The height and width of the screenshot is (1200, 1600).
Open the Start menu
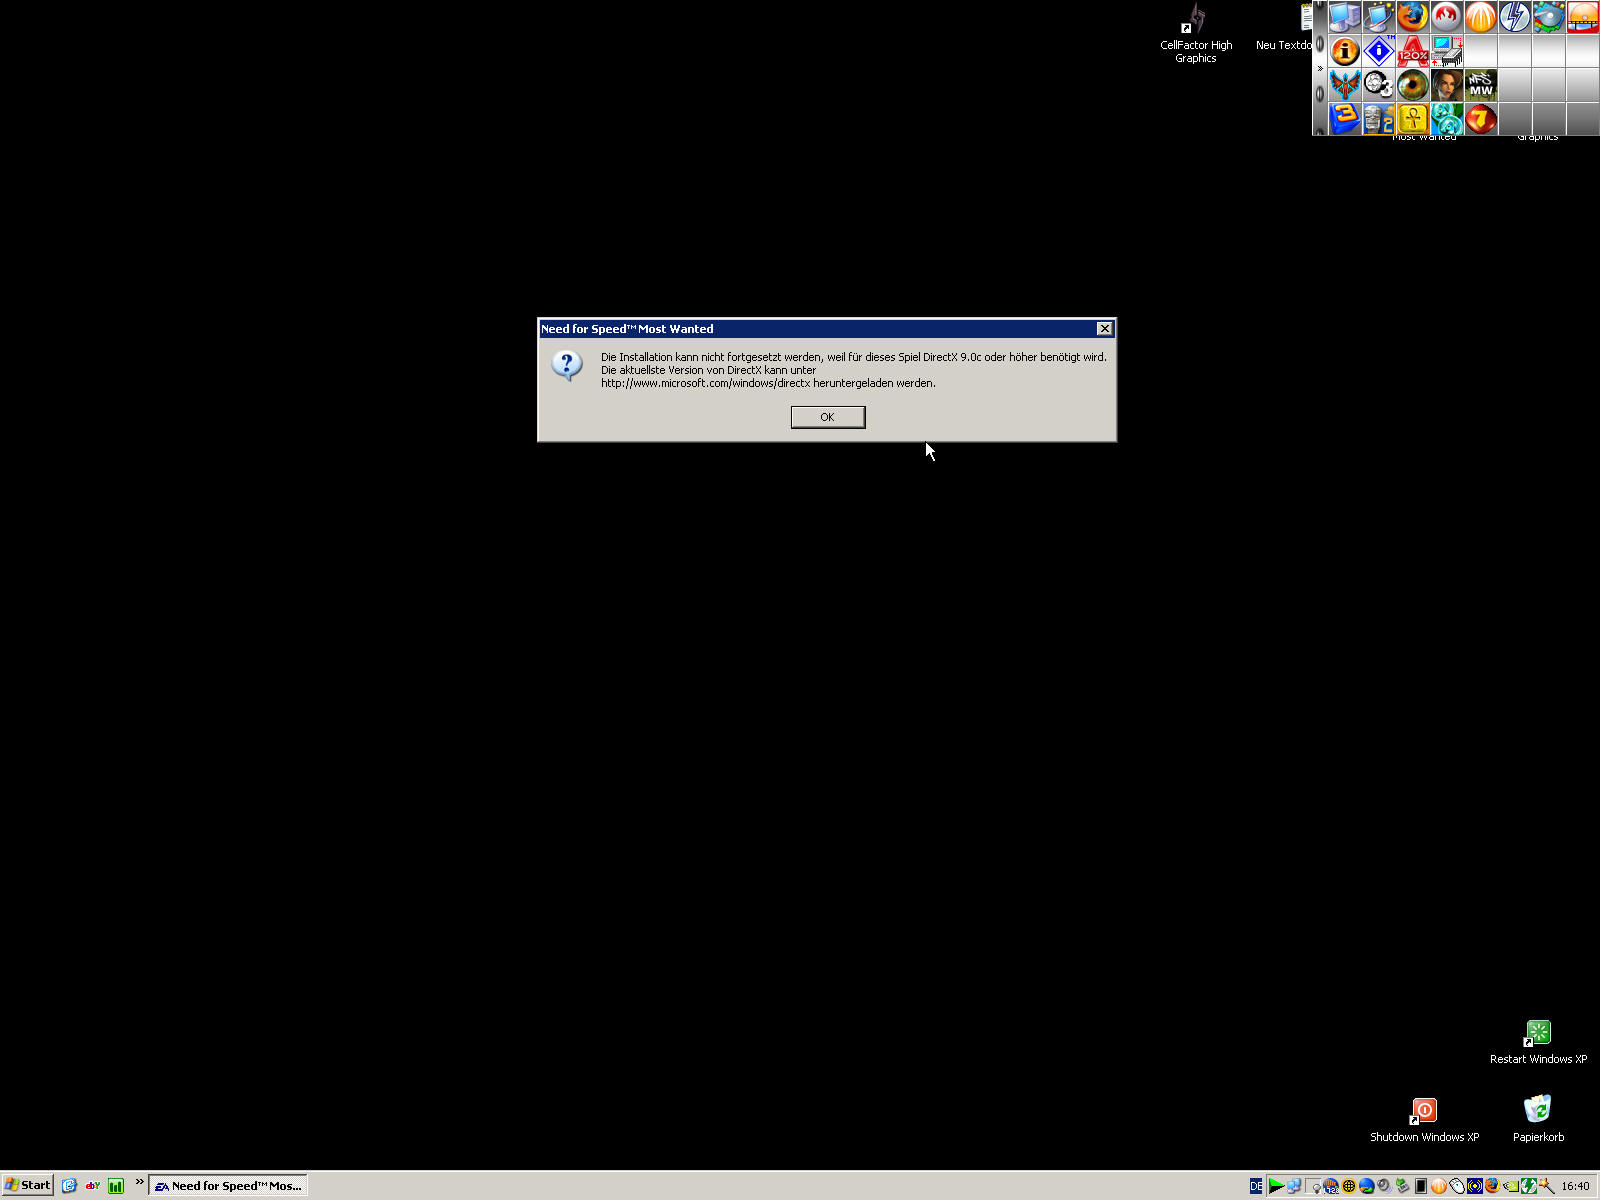tap(27, 1185)
